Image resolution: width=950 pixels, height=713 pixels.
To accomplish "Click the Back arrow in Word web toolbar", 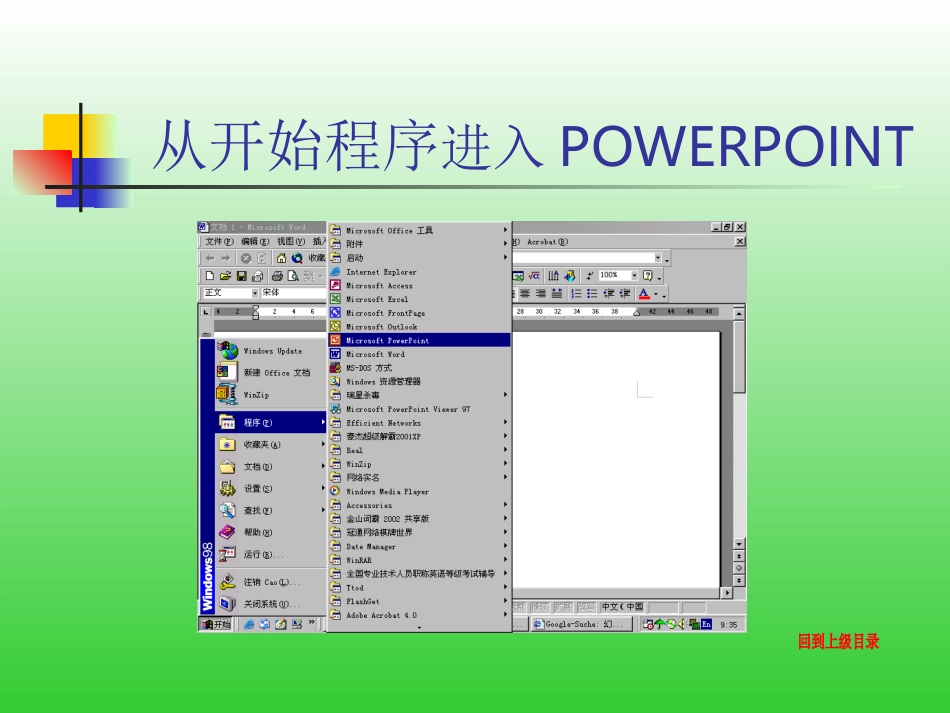I will pos(210,258).
